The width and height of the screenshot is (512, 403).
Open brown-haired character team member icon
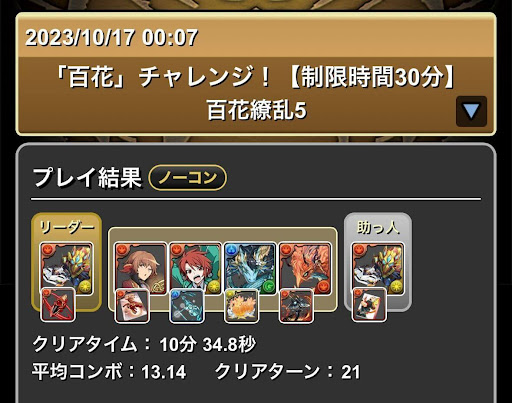(141, 269)
